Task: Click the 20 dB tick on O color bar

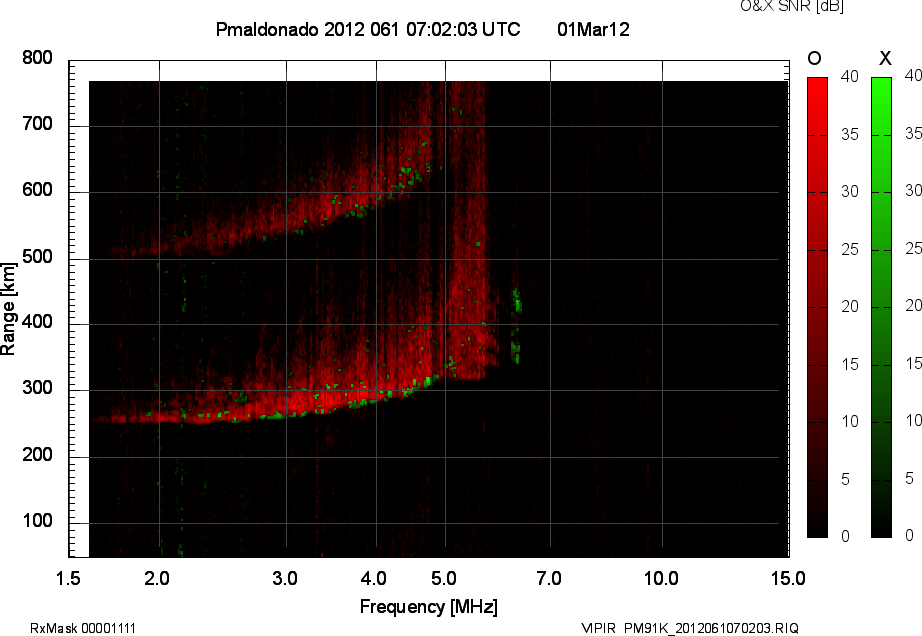Action: pos(850,306)
